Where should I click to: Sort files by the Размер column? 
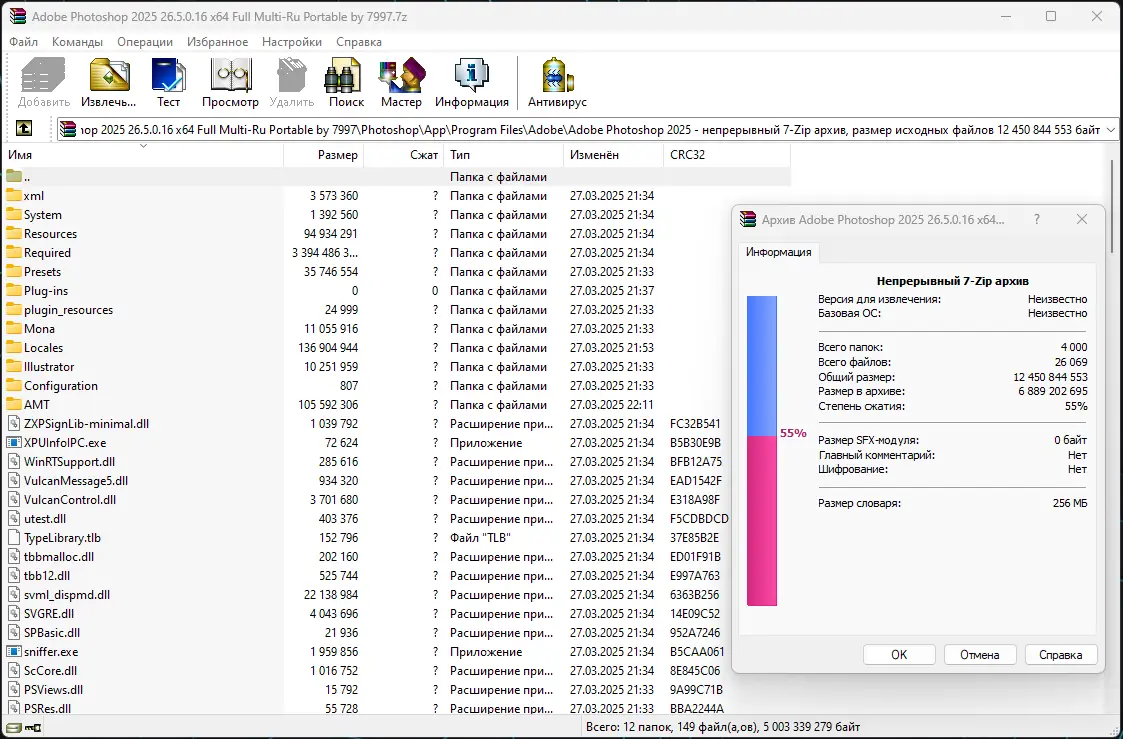click(338, 155)
